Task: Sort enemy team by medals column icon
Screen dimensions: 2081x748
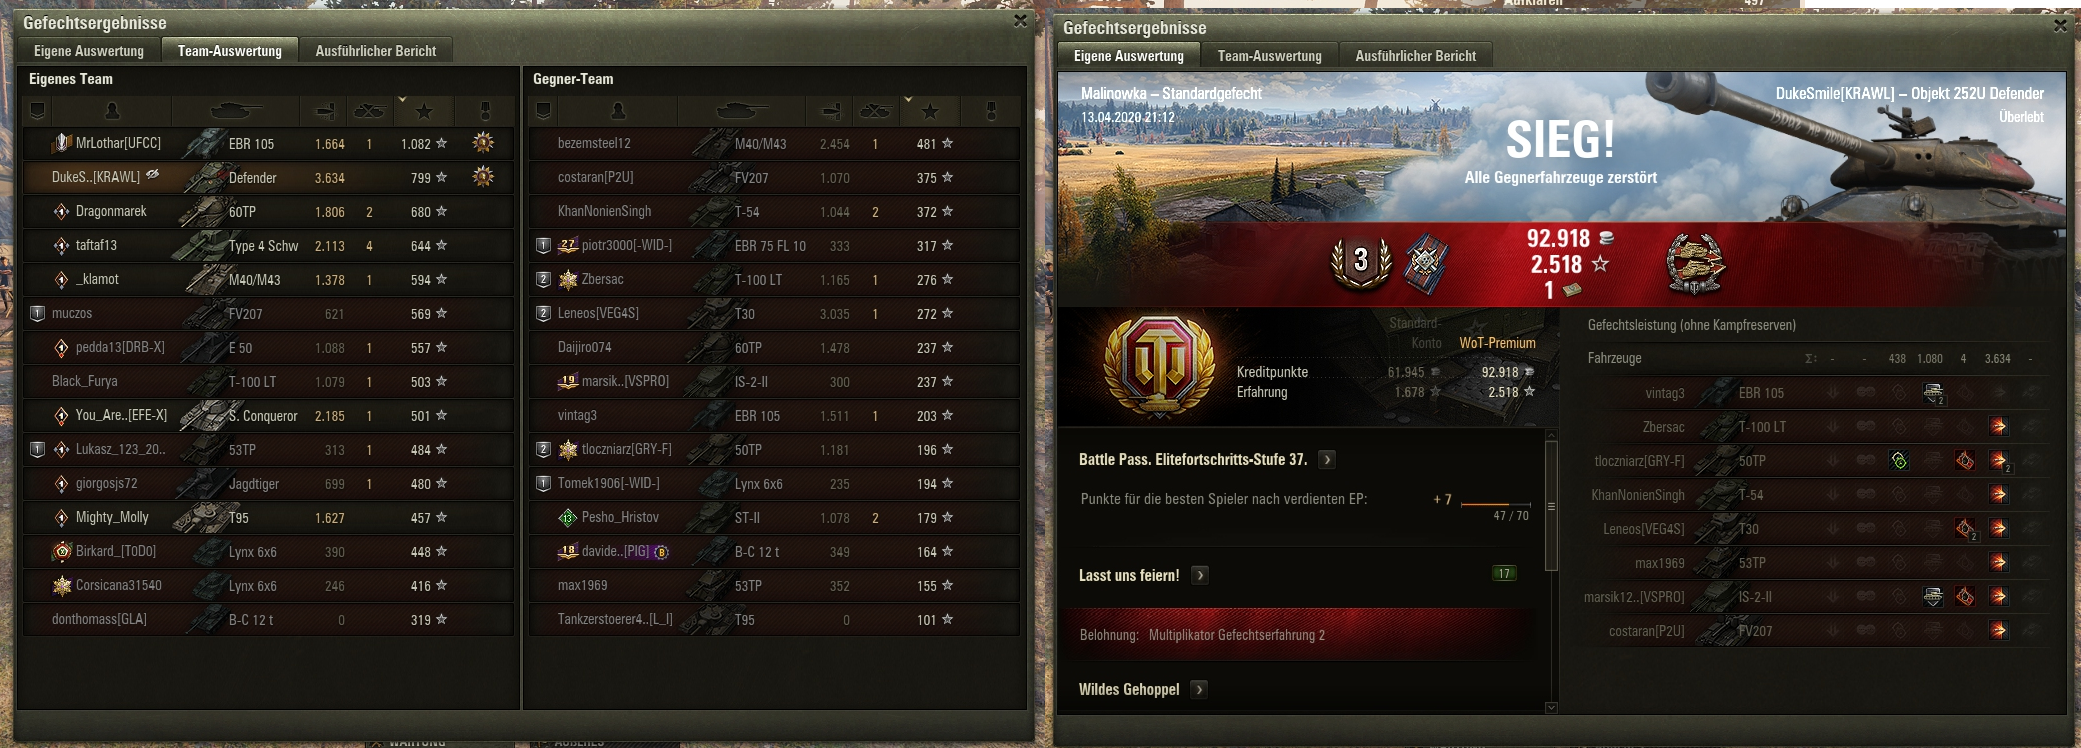Action: pyautogui.click(x=991, y=111)
